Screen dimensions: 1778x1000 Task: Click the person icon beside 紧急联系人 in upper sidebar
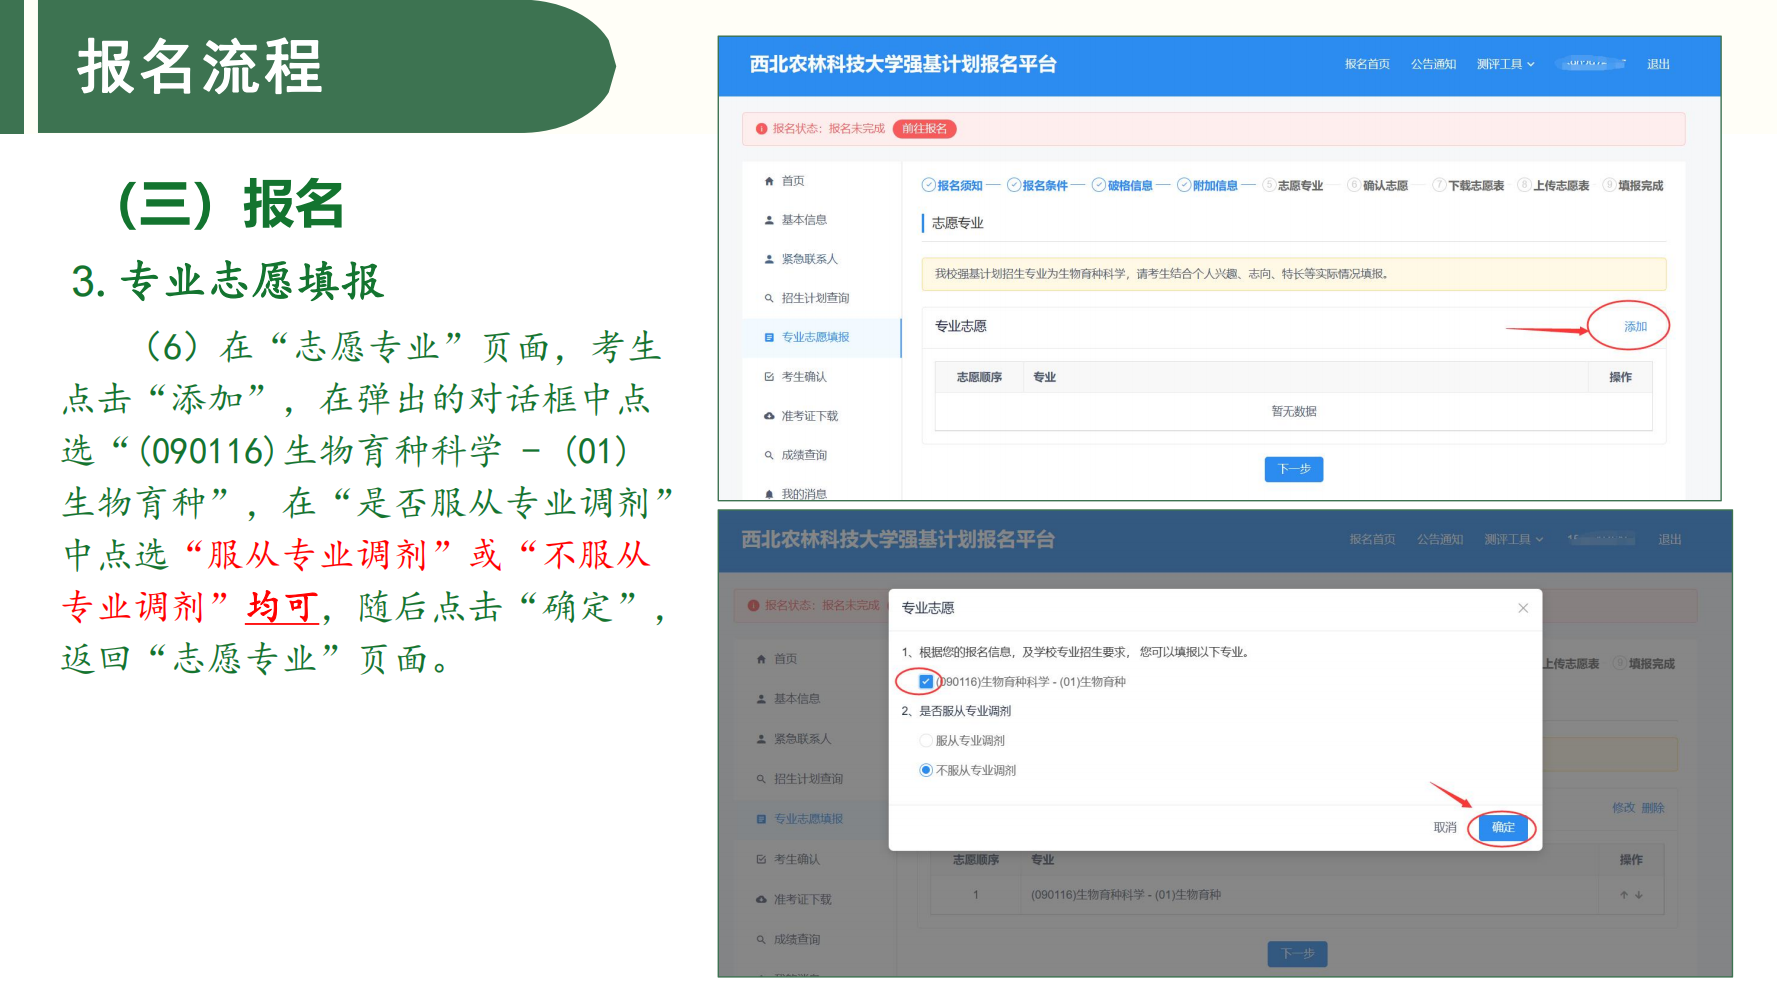click(768, 259)
